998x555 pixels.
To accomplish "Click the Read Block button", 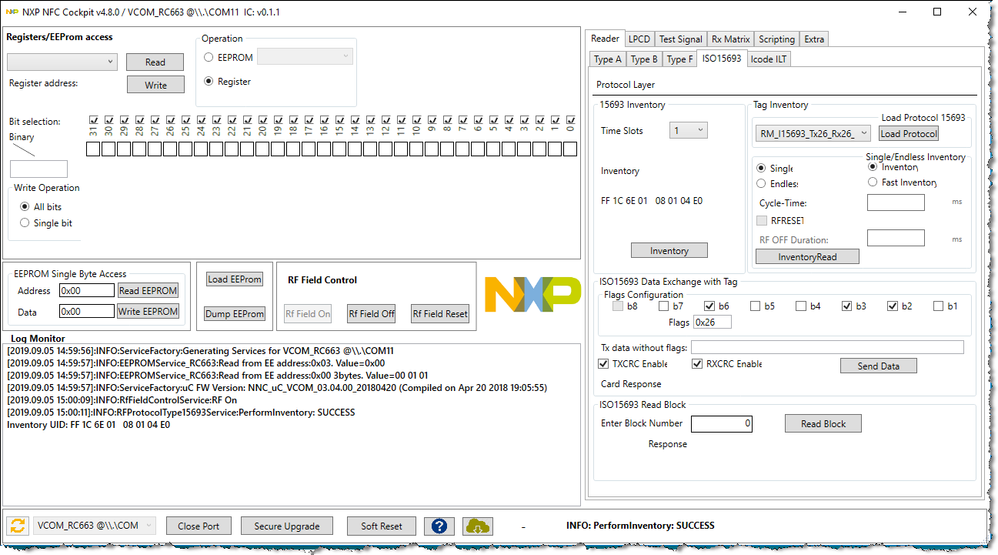I will tap(823, 424).
